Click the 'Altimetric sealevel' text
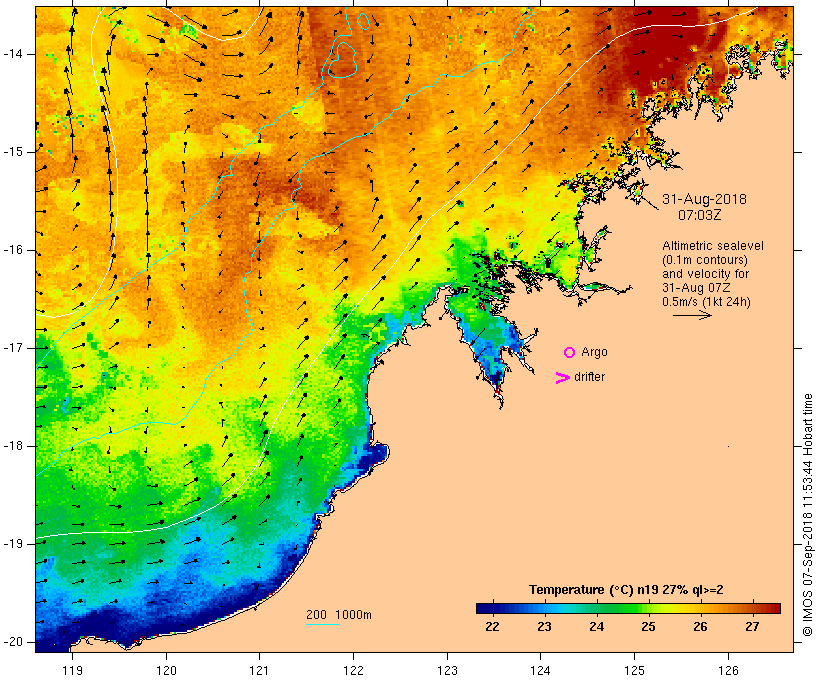 pyautogui.click(x=713, y=246)
